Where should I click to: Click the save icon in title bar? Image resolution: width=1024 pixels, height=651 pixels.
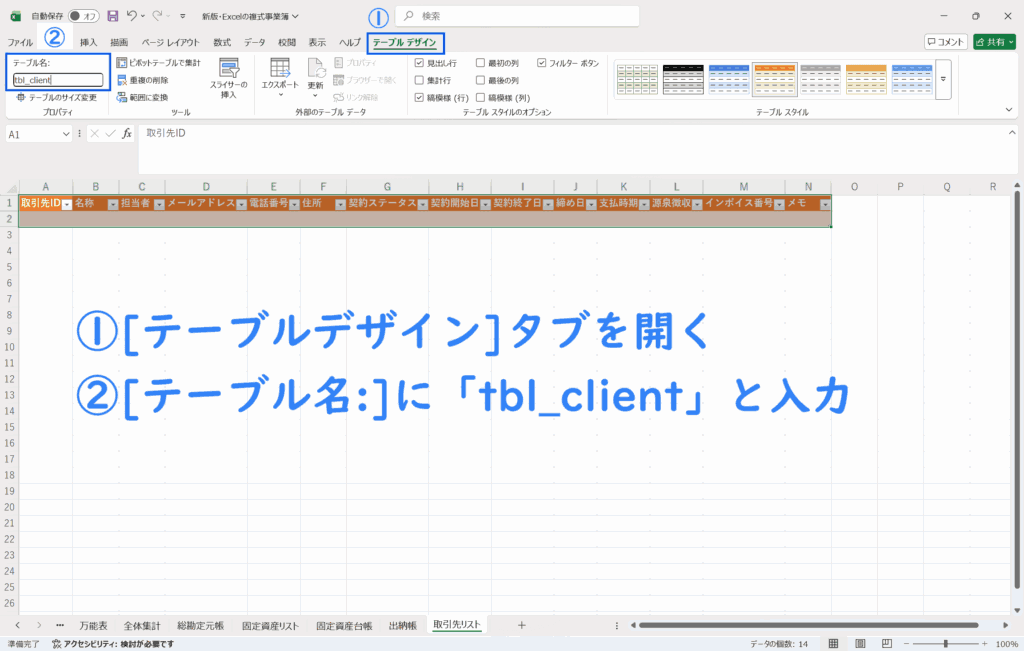pyautogui.click(x=112, y=16)
